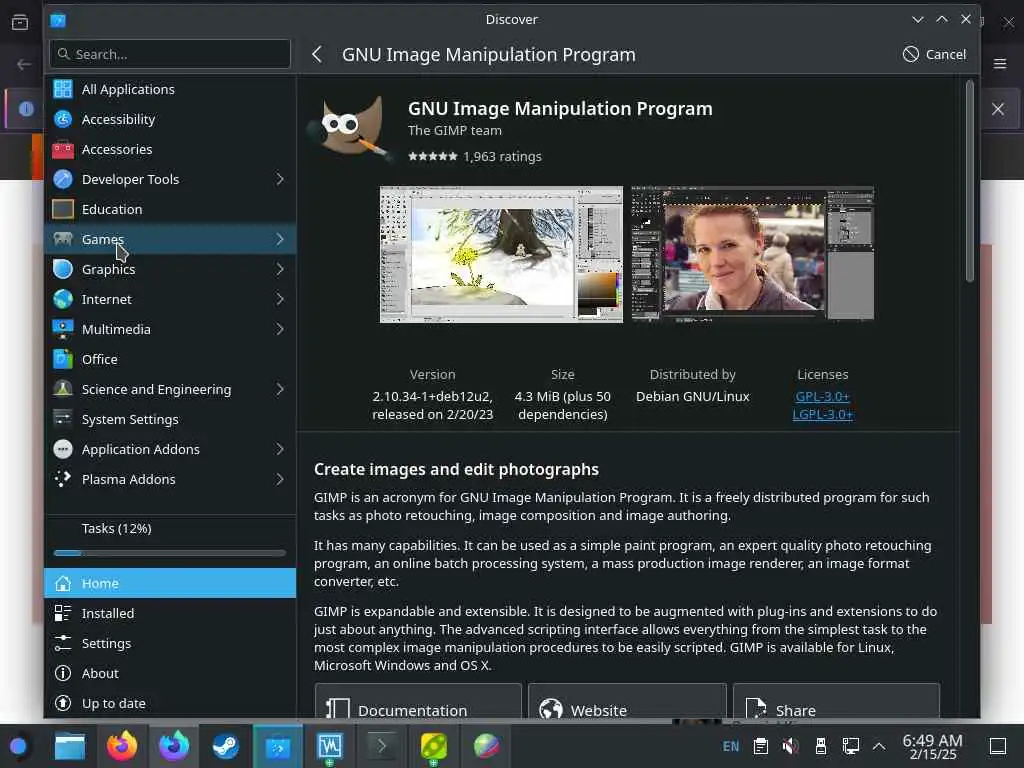Screen dimensions: 1024x768
Task: Click the Show Desktop taskbar button
Action: (x=998, y=746)
